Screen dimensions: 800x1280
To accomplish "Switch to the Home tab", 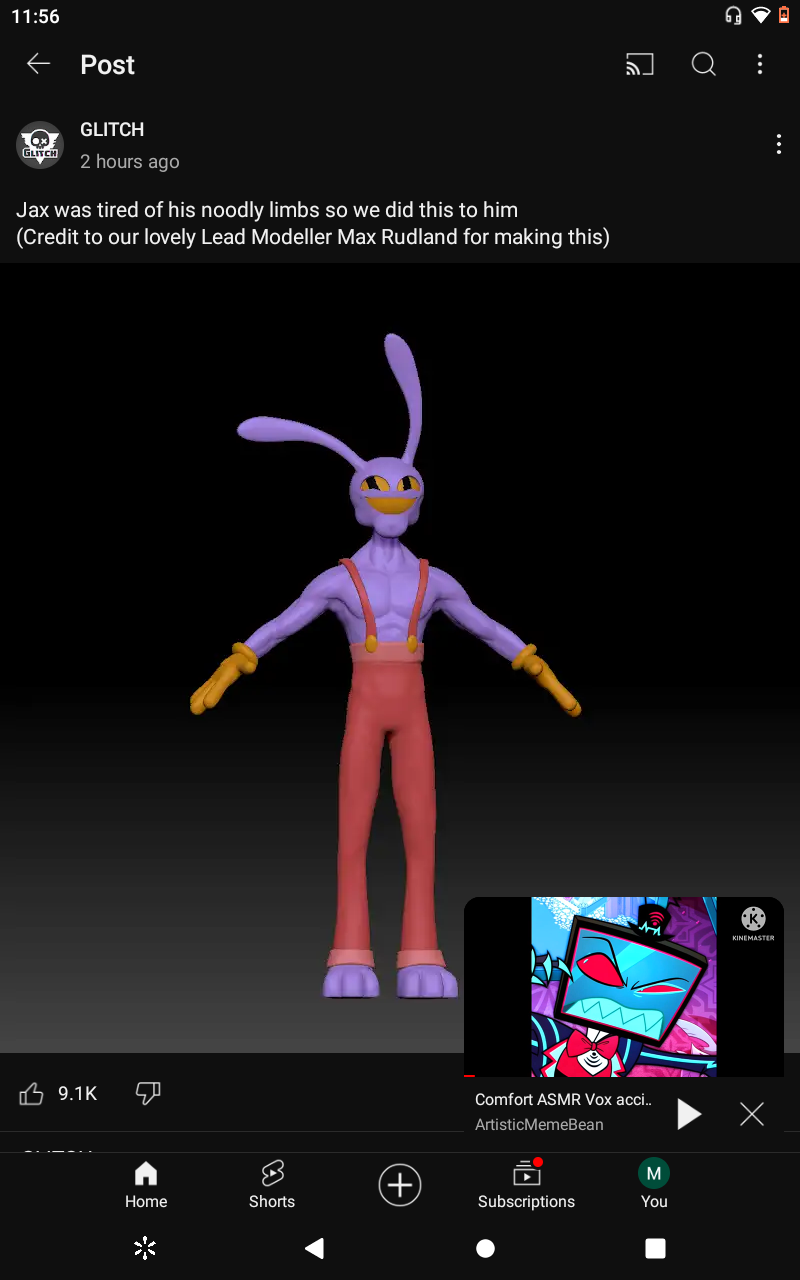I will (x=146, y=1185).
